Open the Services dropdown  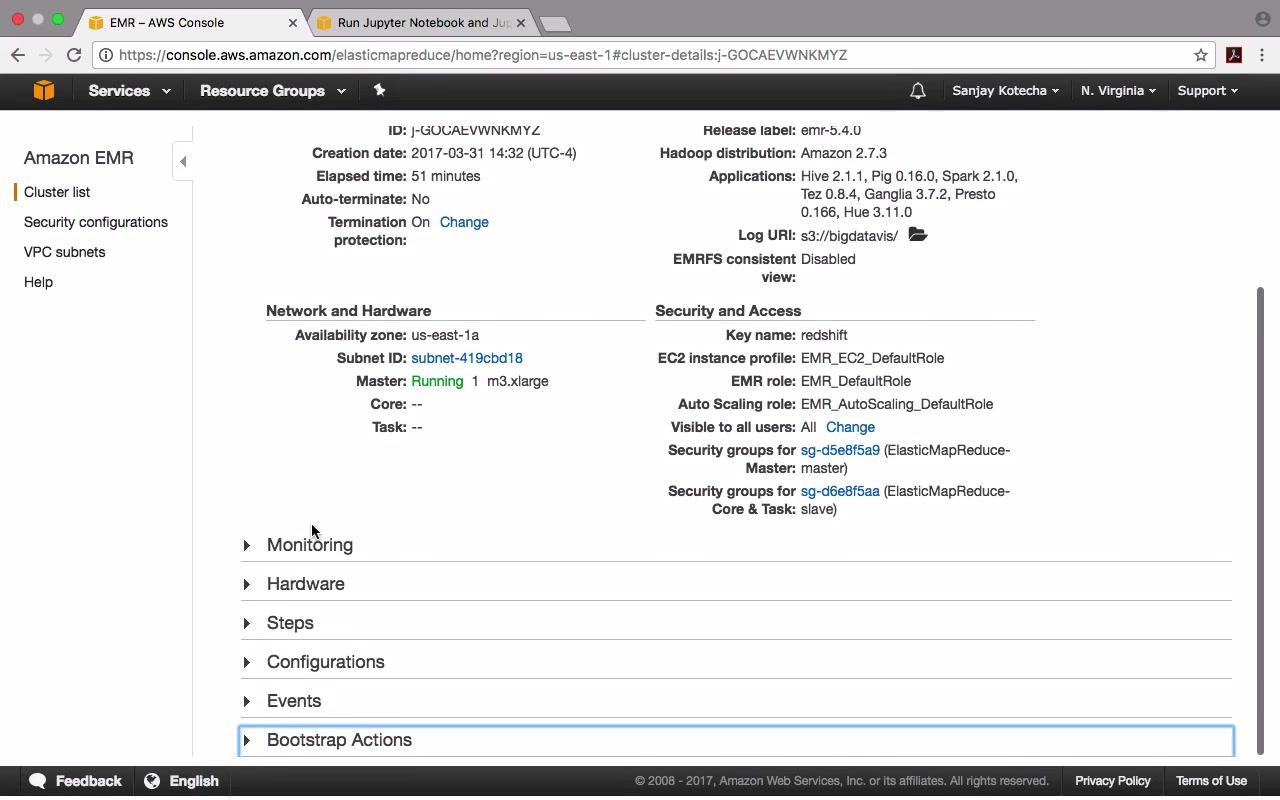[x=129, y=91]
